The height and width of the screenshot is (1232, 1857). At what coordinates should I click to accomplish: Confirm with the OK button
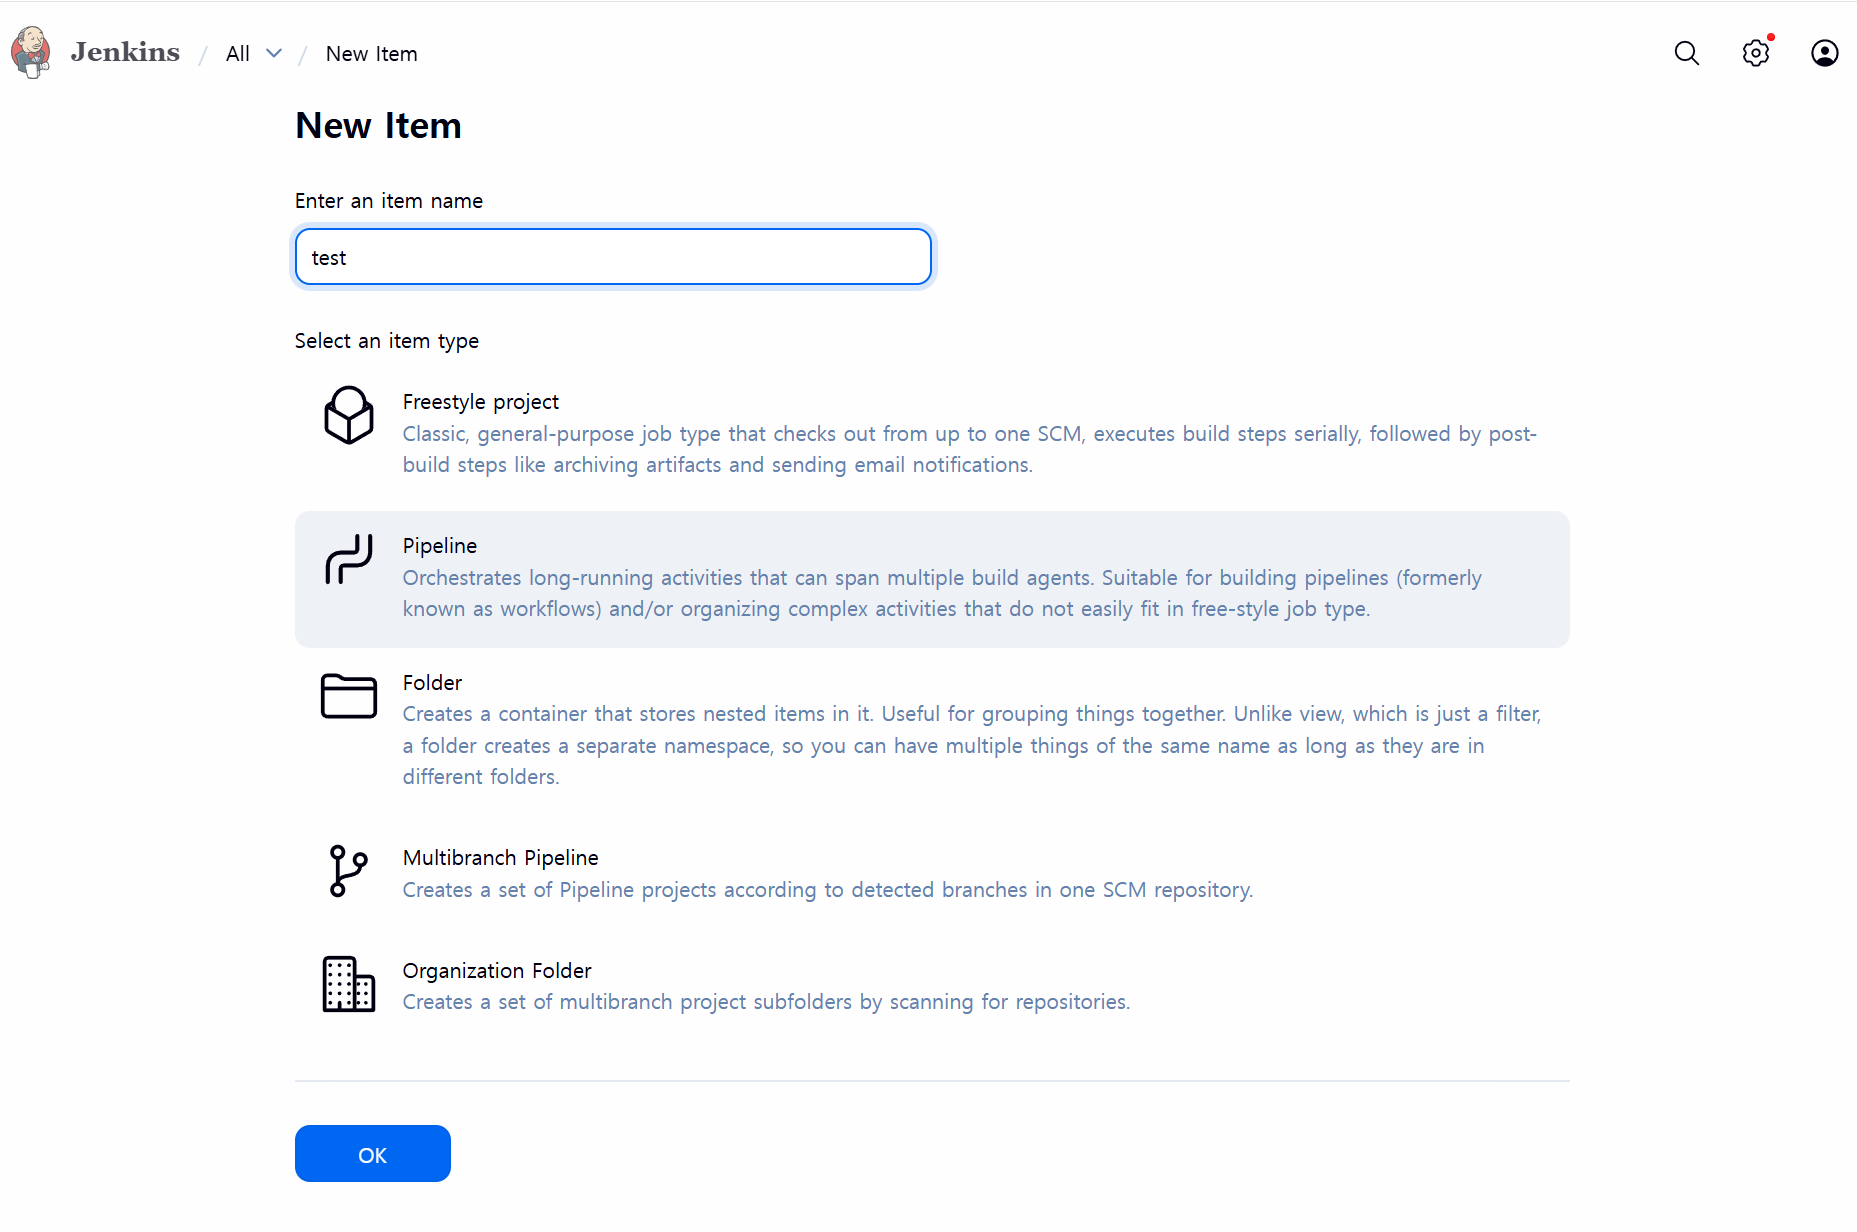373,1154
